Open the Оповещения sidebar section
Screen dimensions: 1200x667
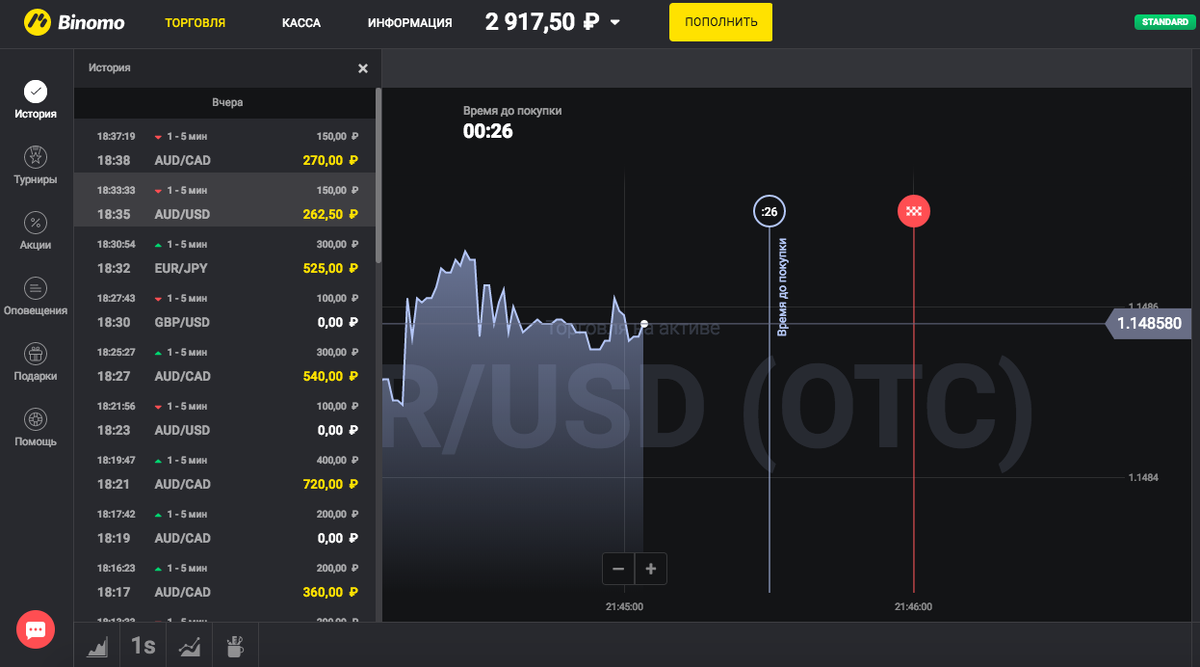[x=36, y=296]
